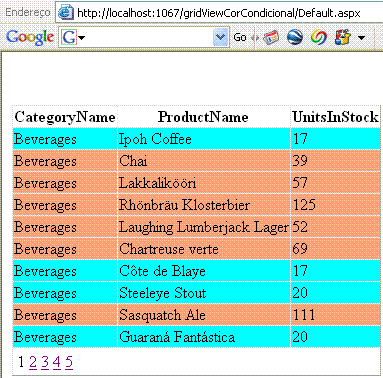Click the stock value 17 in Côte de Blaye row
383x378 pixels.
(x=300, y=271)
